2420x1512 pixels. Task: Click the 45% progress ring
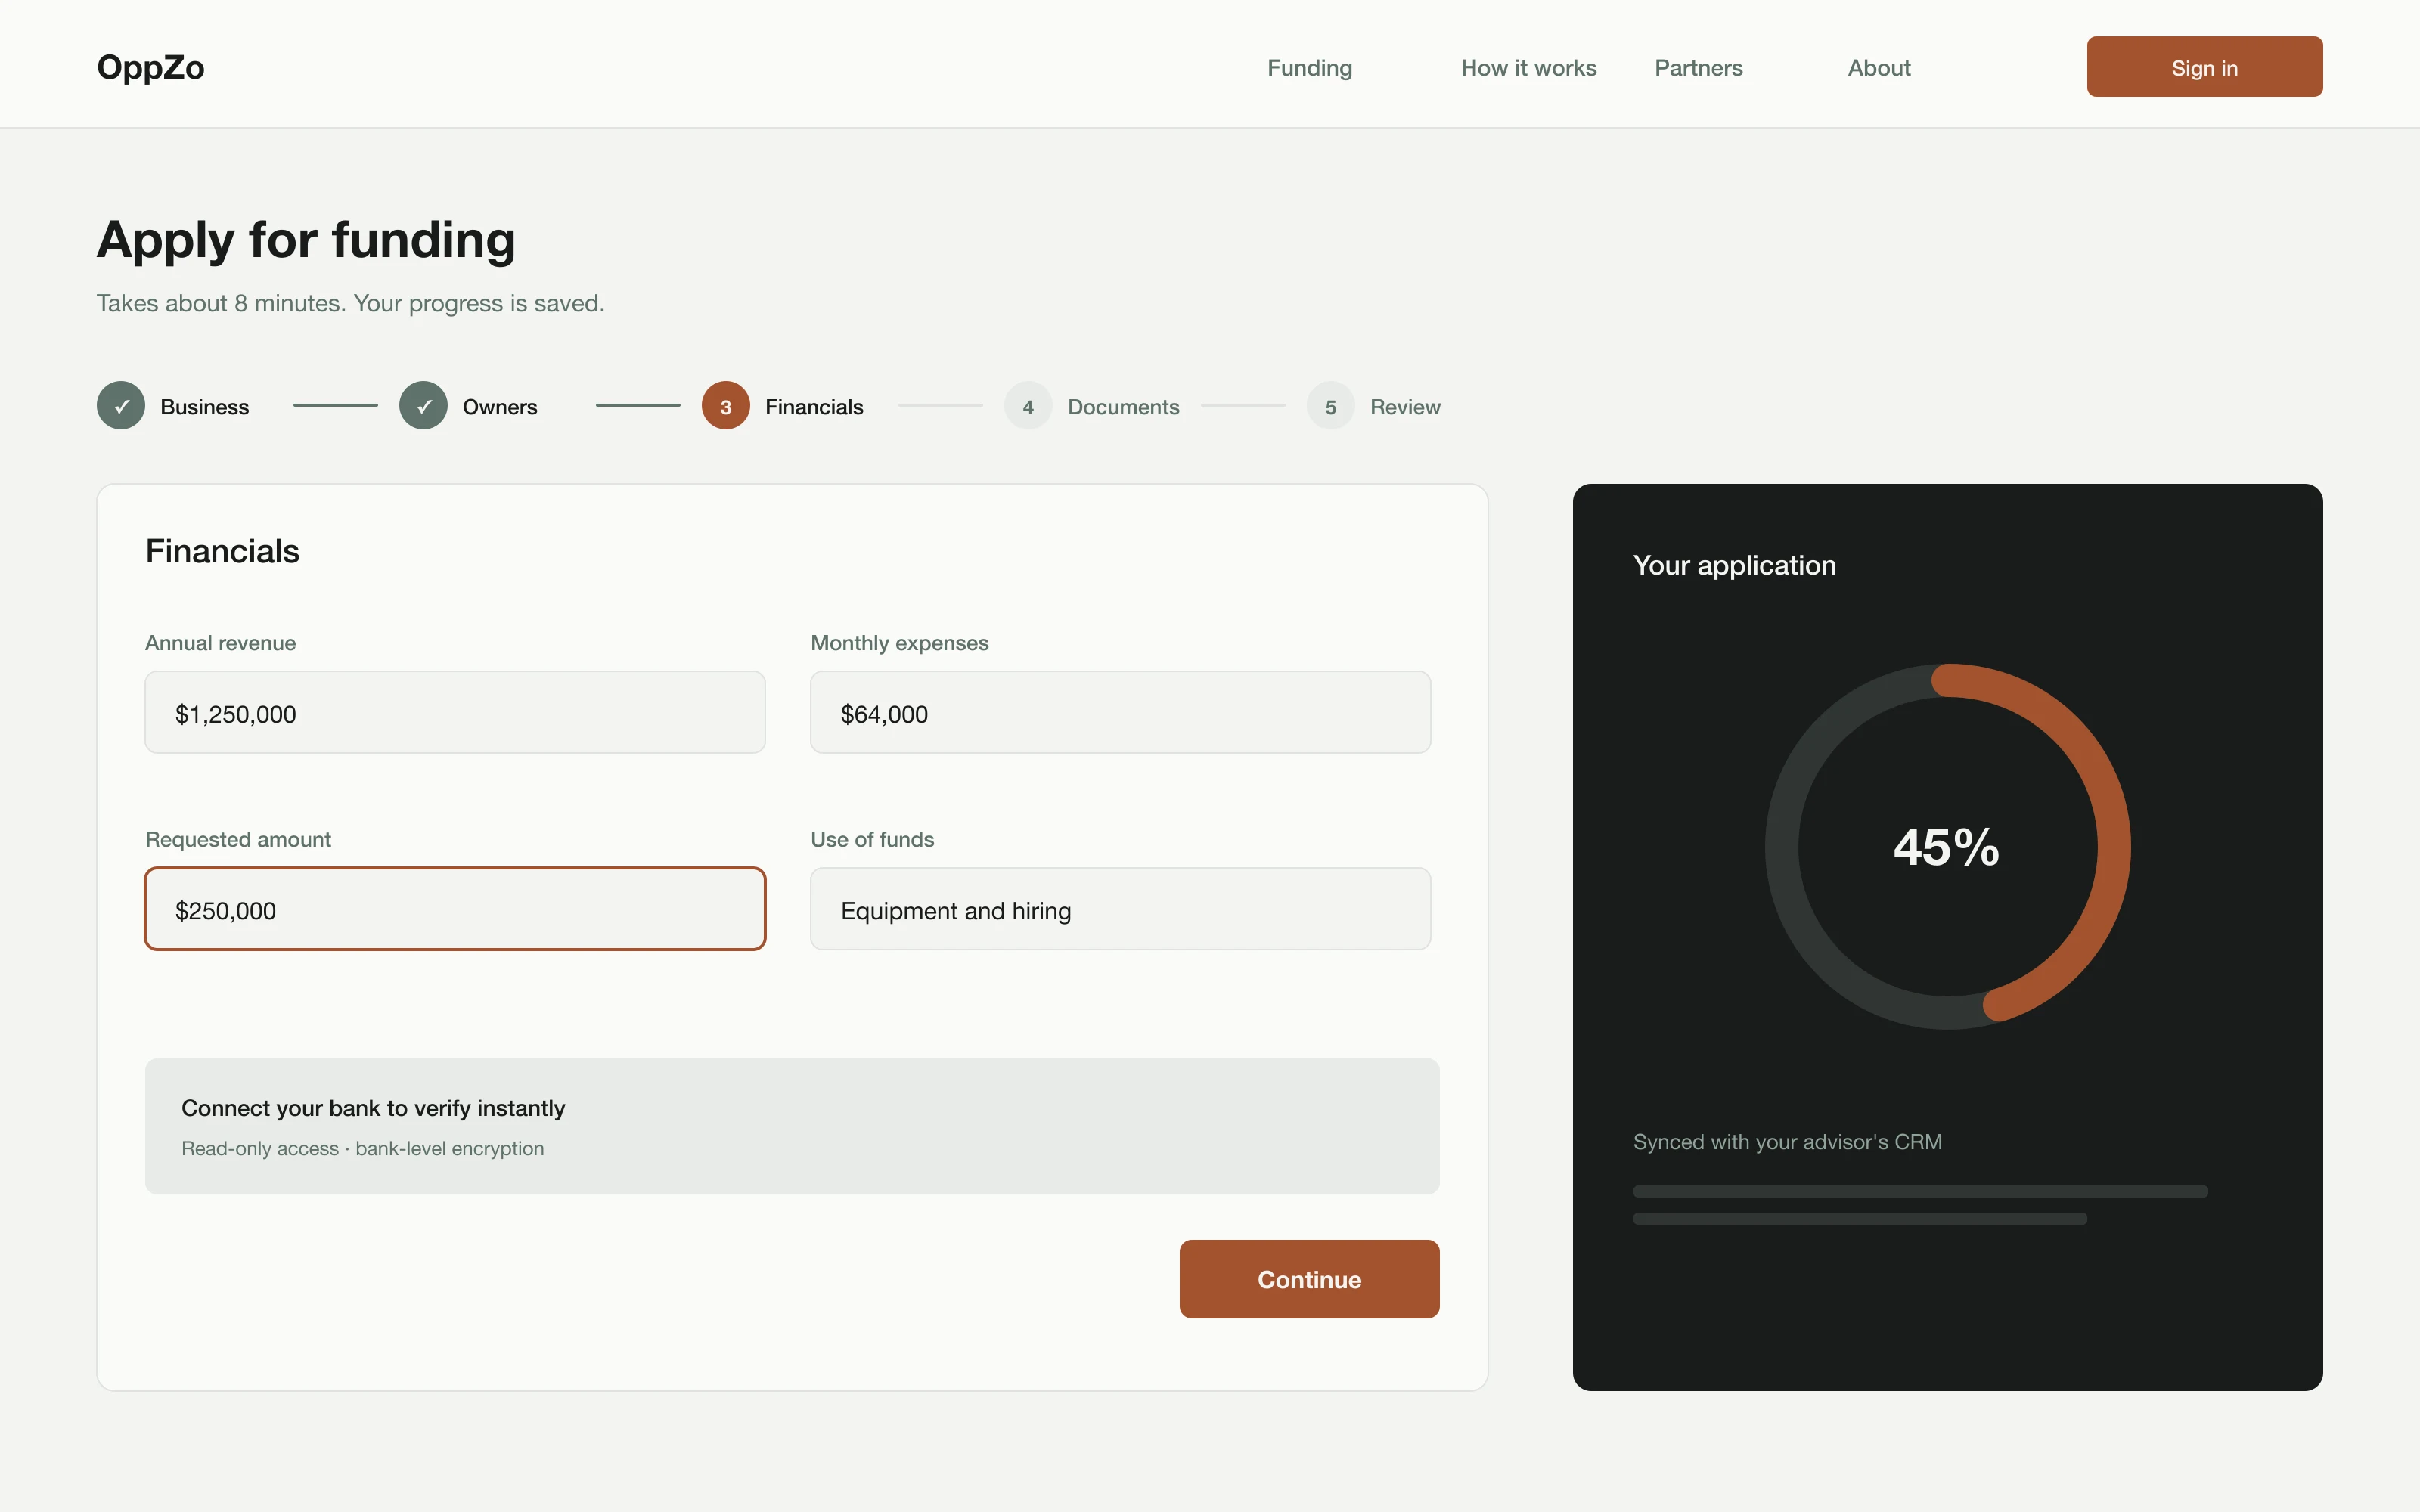tap(1947, 847)
